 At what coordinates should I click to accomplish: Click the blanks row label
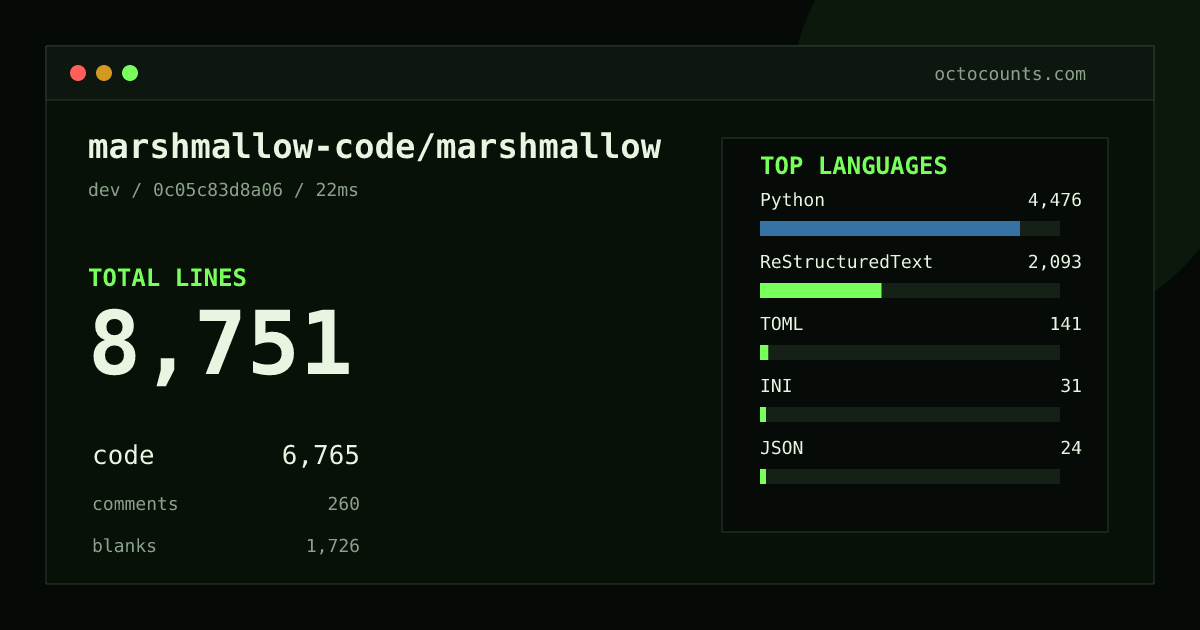pyautogui.click(x=124, y=546)
